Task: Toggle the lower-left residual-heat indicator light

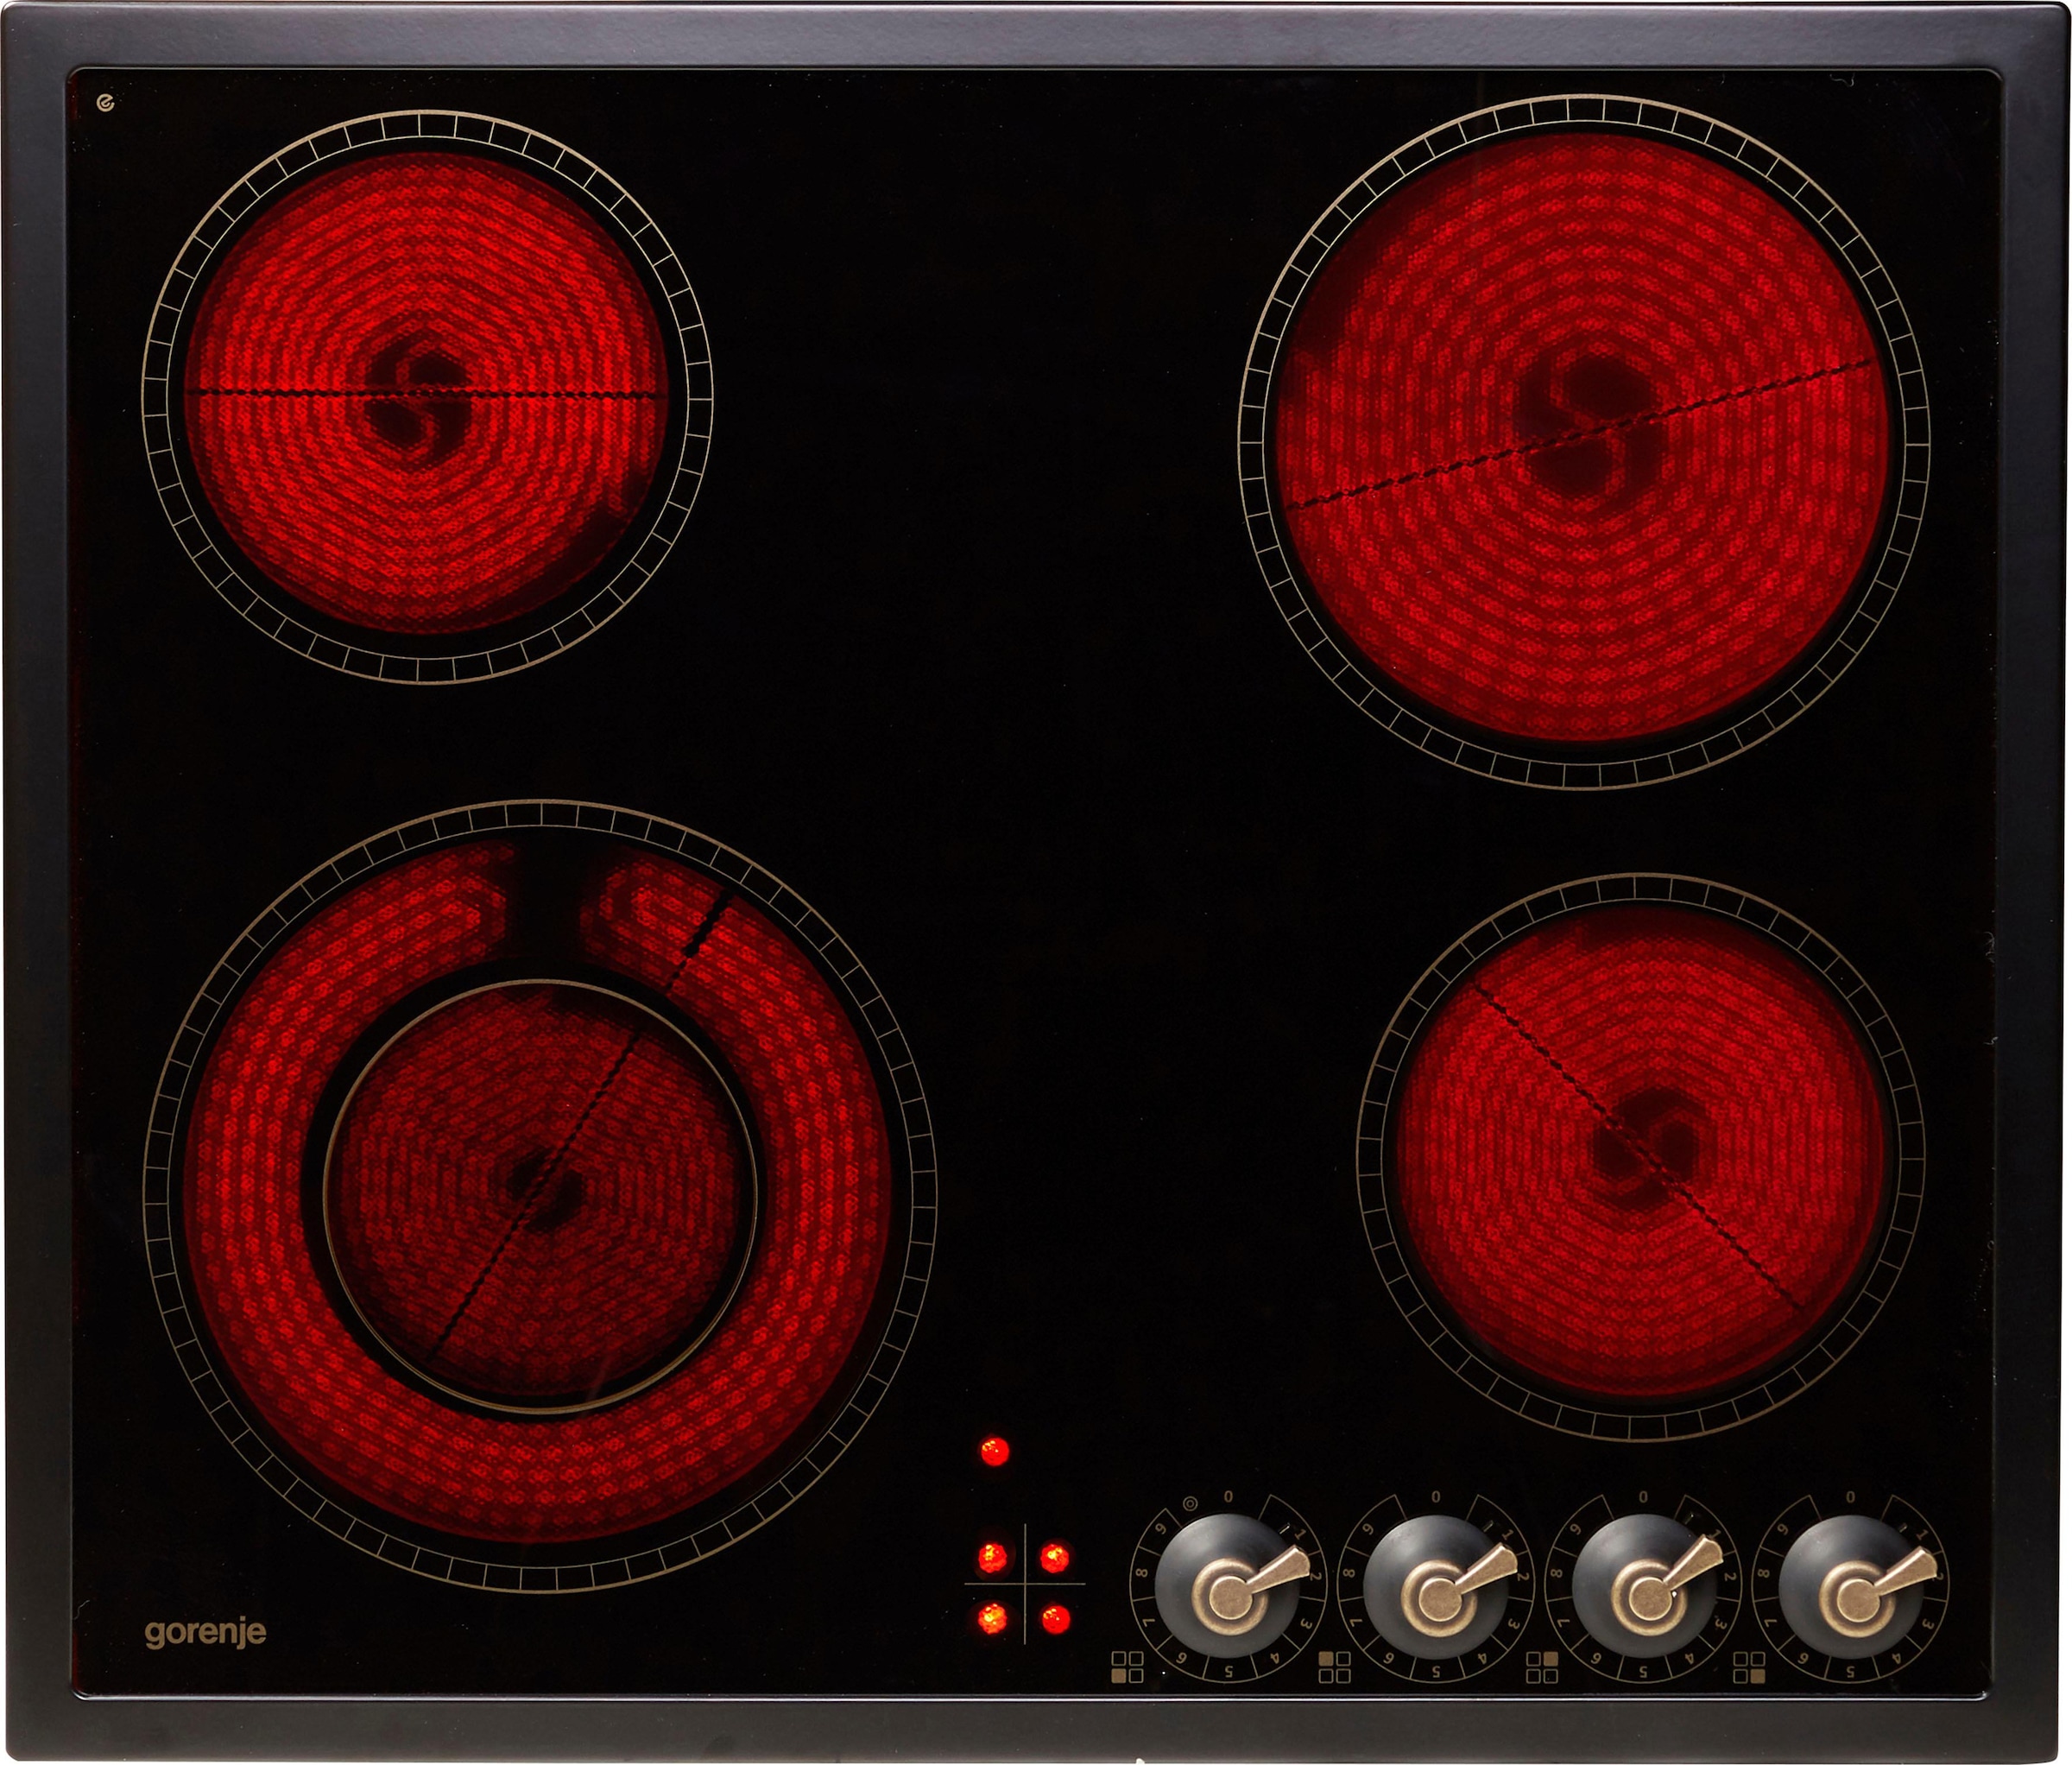Action: click(992, 1616)
